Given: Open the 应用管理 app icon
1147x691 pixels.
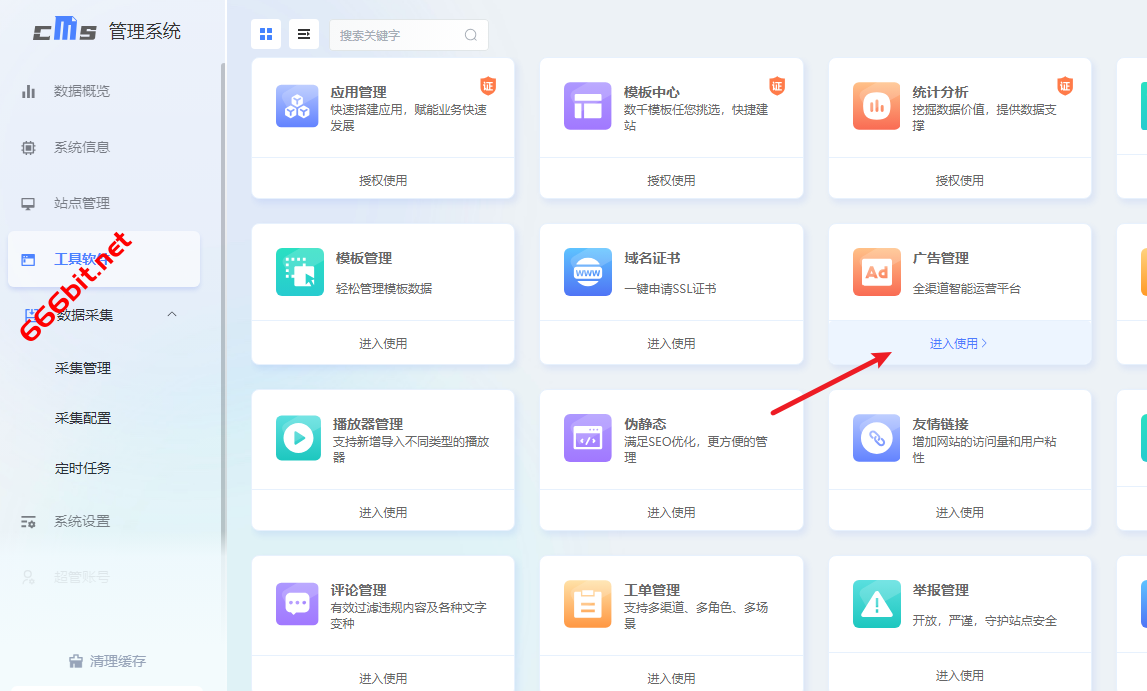Looking at the screenshot, I should (x=296, y=106).
